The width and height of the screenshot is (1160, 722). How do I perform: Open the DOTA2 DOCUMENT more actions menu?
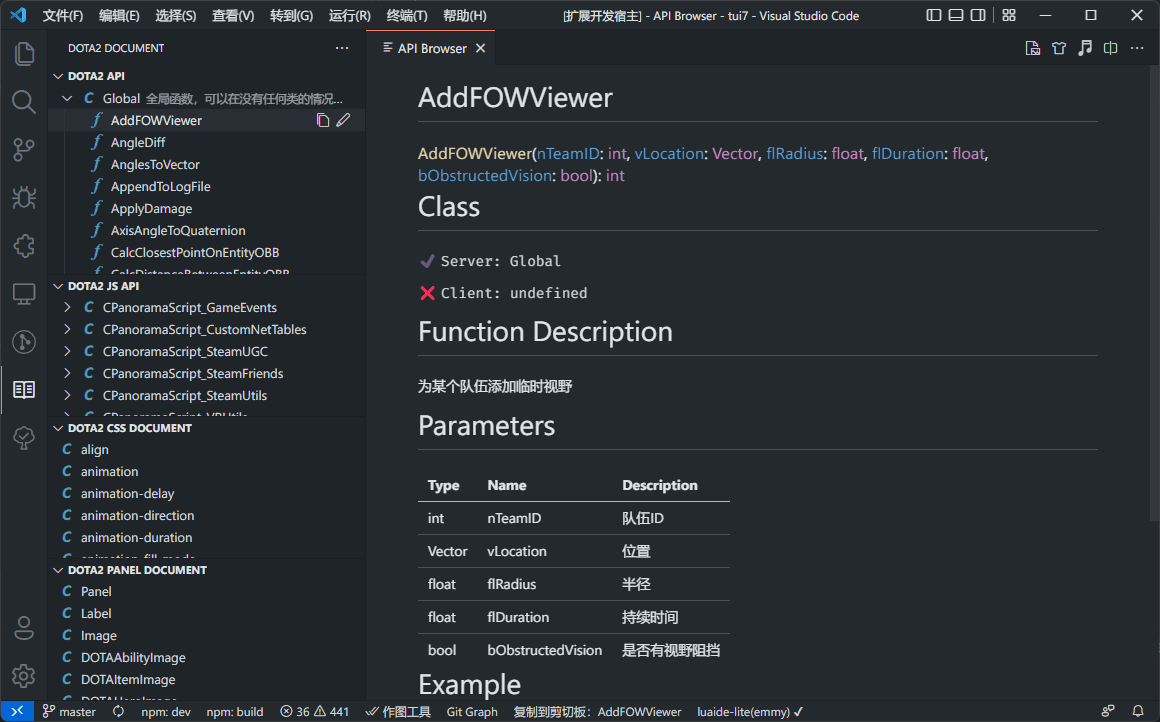click(x=342, y=48)
